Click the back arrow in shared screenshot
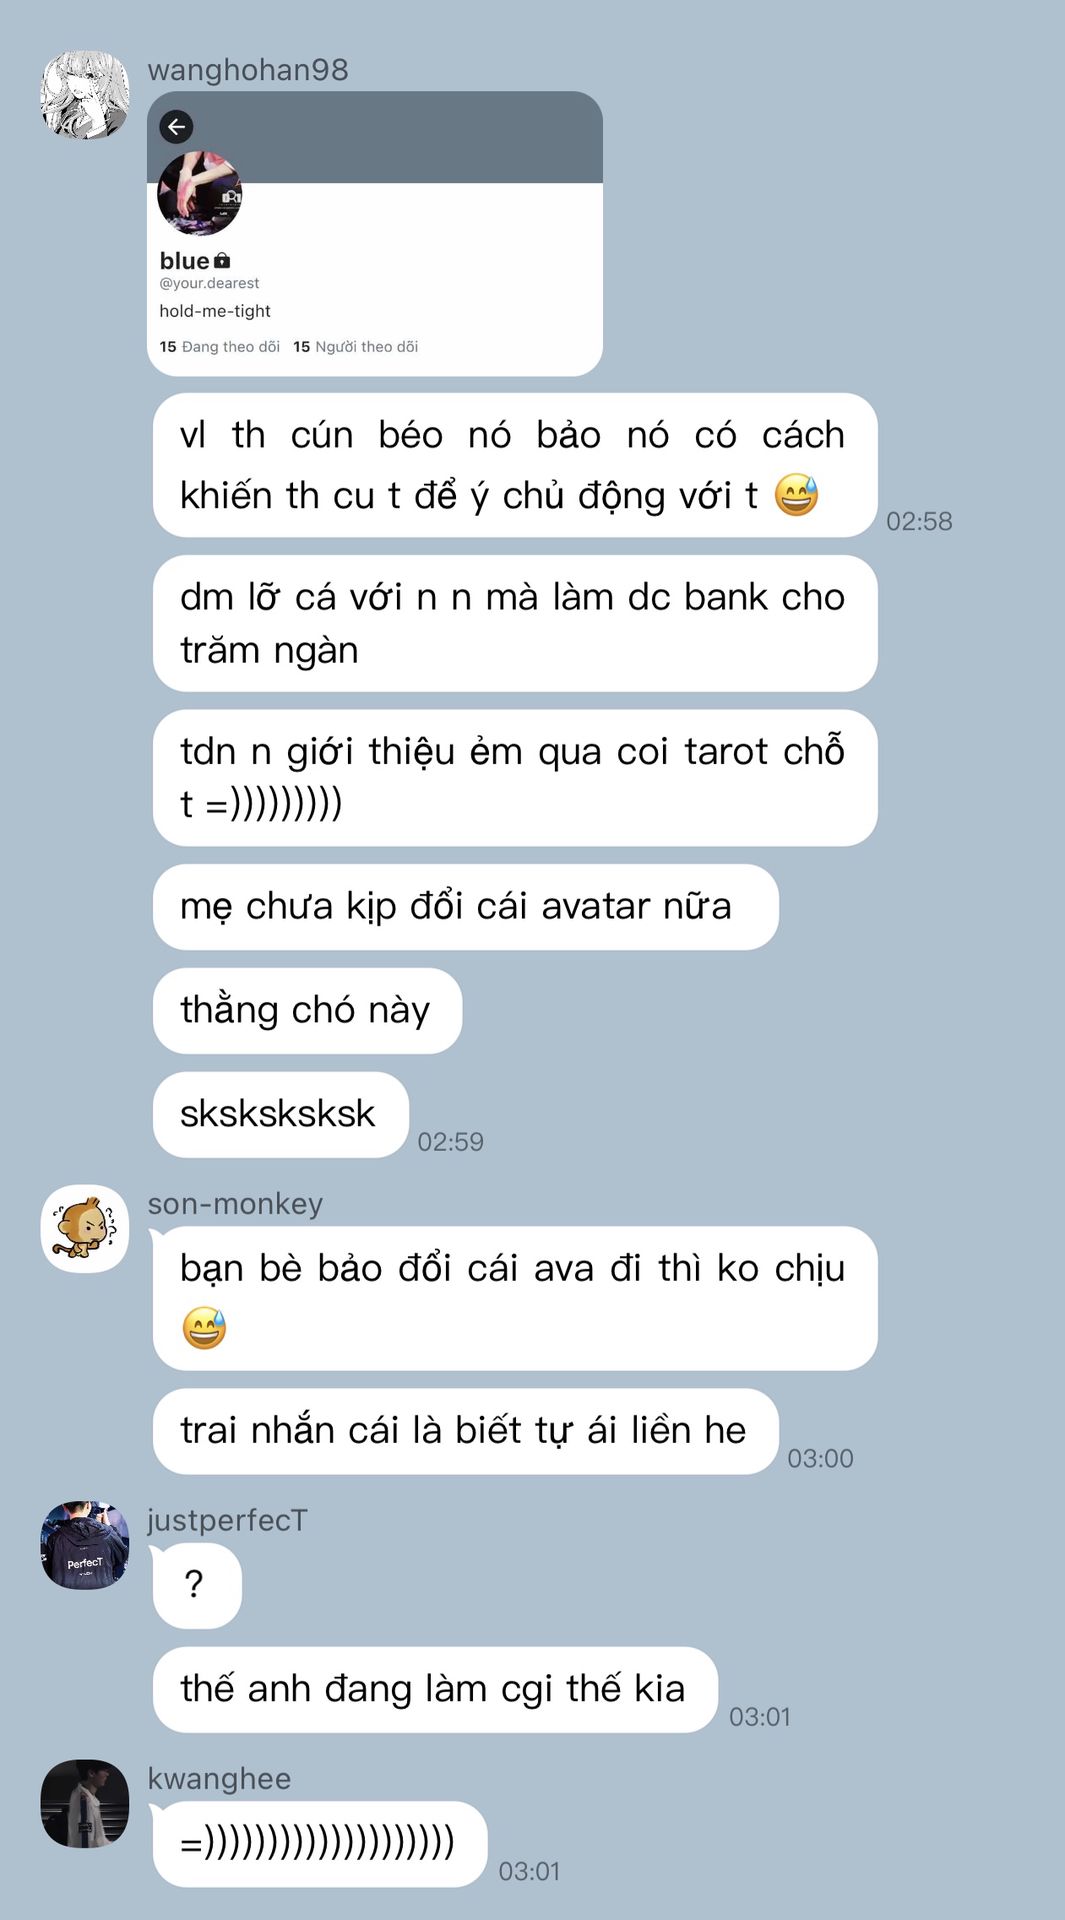 tap(176, 127)
